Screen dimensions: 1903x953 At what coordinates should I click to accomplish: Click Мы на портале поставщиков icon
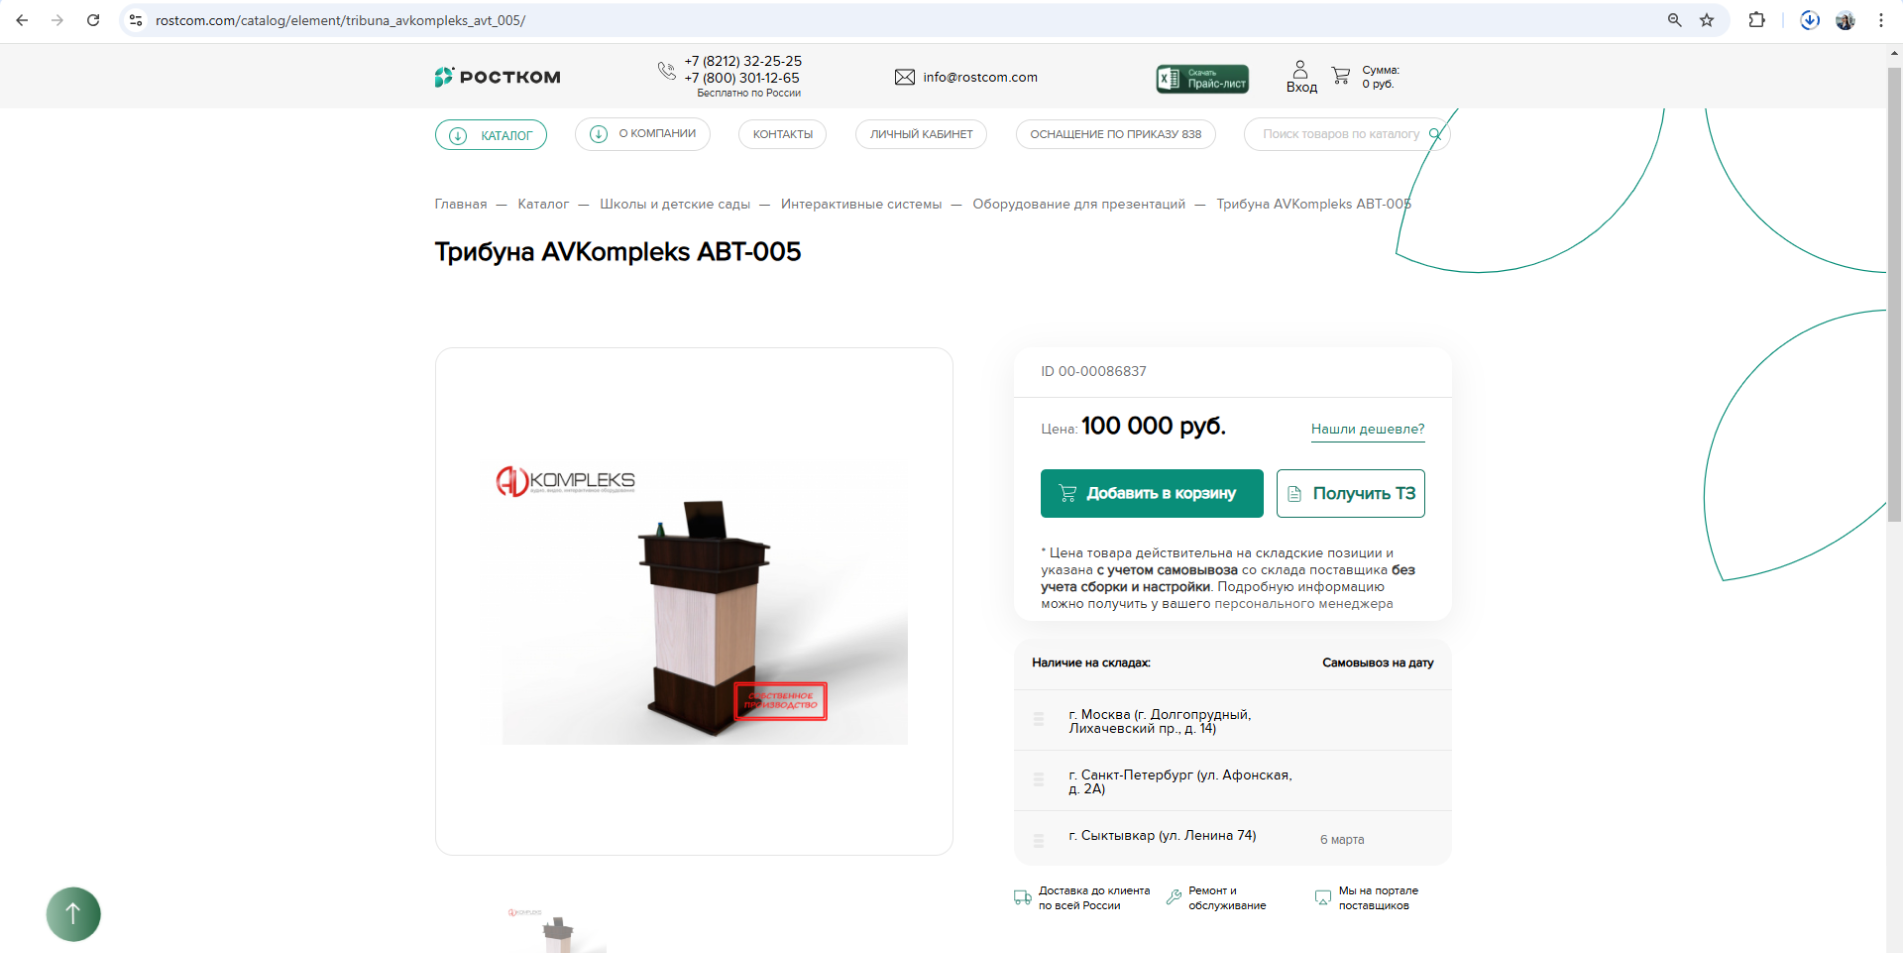click(x=1323, y=898)
